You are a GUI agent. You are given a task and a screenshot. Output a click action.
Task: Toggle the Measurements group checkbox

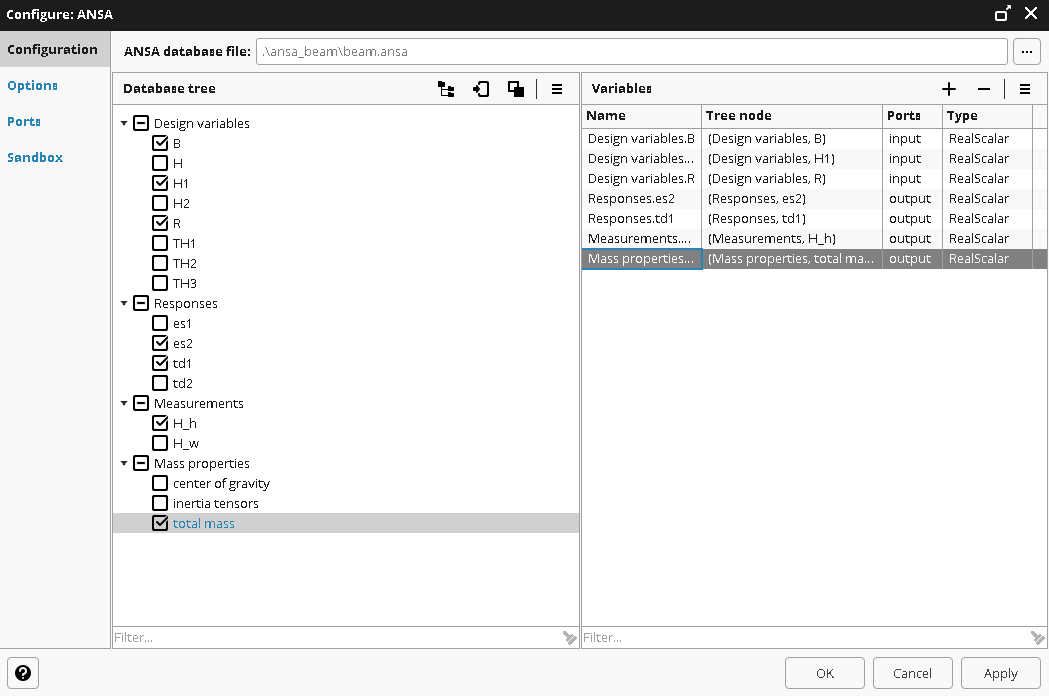point(140,404)
